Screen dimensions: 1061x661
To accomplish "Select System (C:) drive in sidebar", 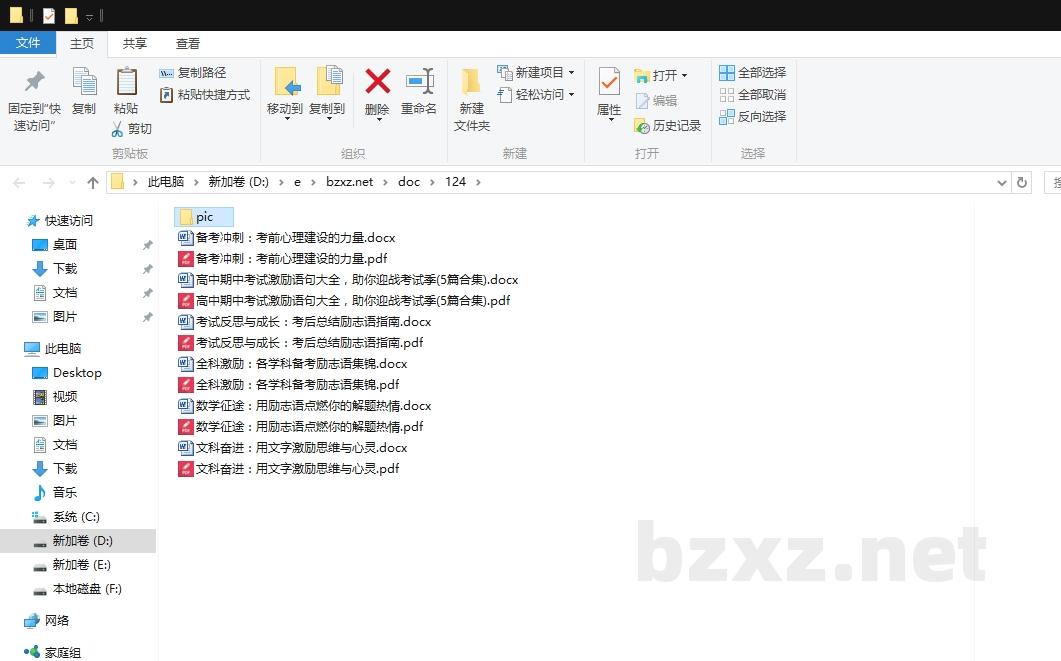I will pyautogui.click(x=76, y=517).
